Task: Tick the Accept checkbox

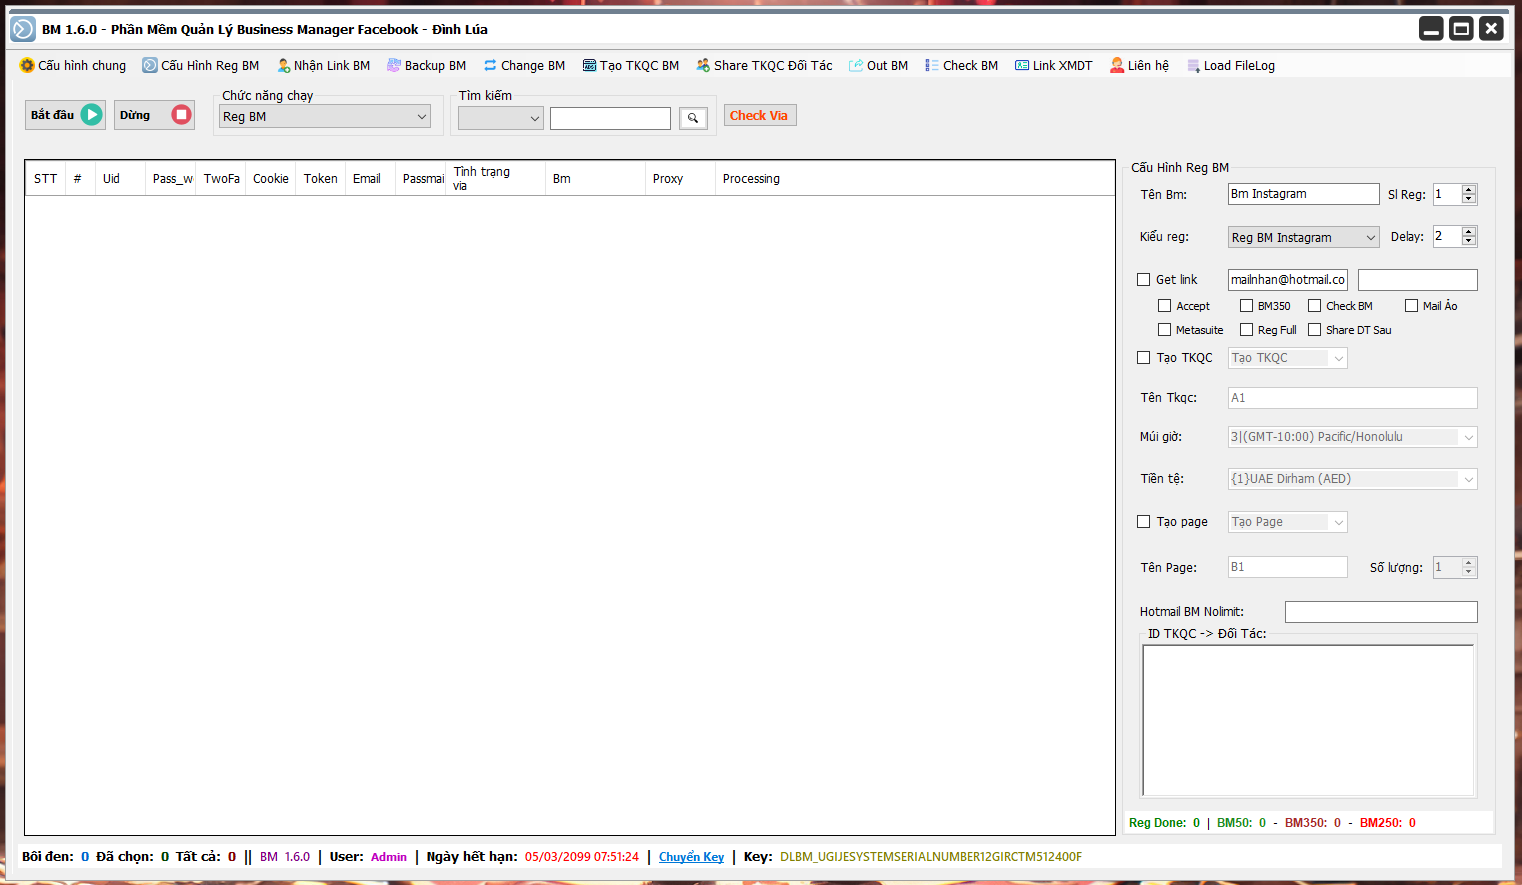Action: (x=1164, y=306)
